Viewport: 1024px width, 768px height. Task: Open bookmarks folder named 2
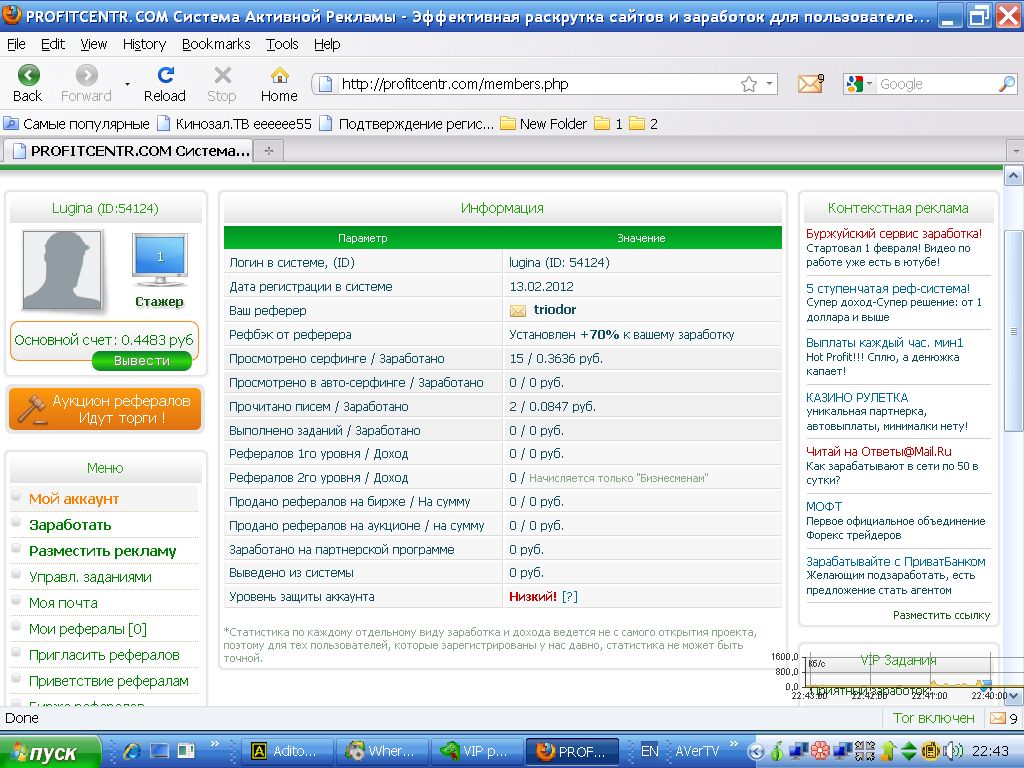(643, 124)
